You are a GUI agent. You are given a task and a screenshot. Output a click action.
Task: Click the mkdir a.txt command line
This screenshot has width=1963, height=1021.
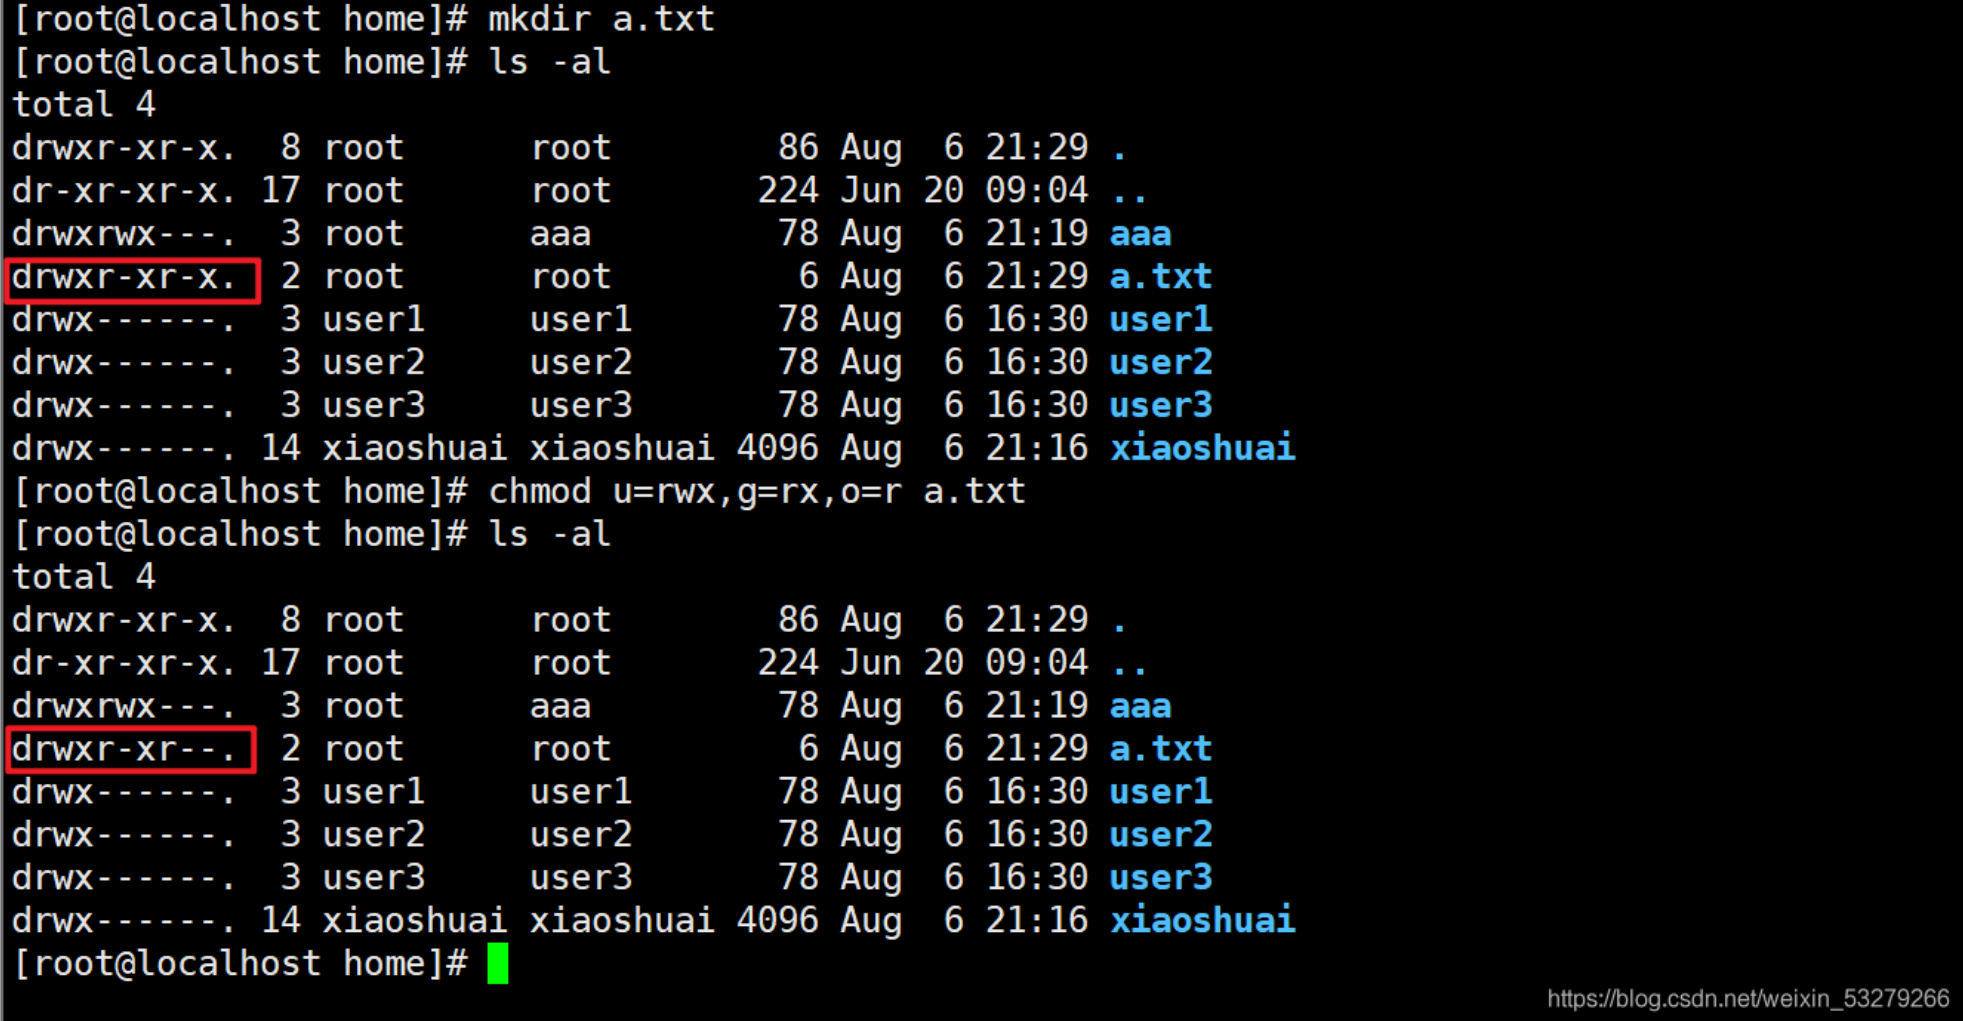point(364,19)
